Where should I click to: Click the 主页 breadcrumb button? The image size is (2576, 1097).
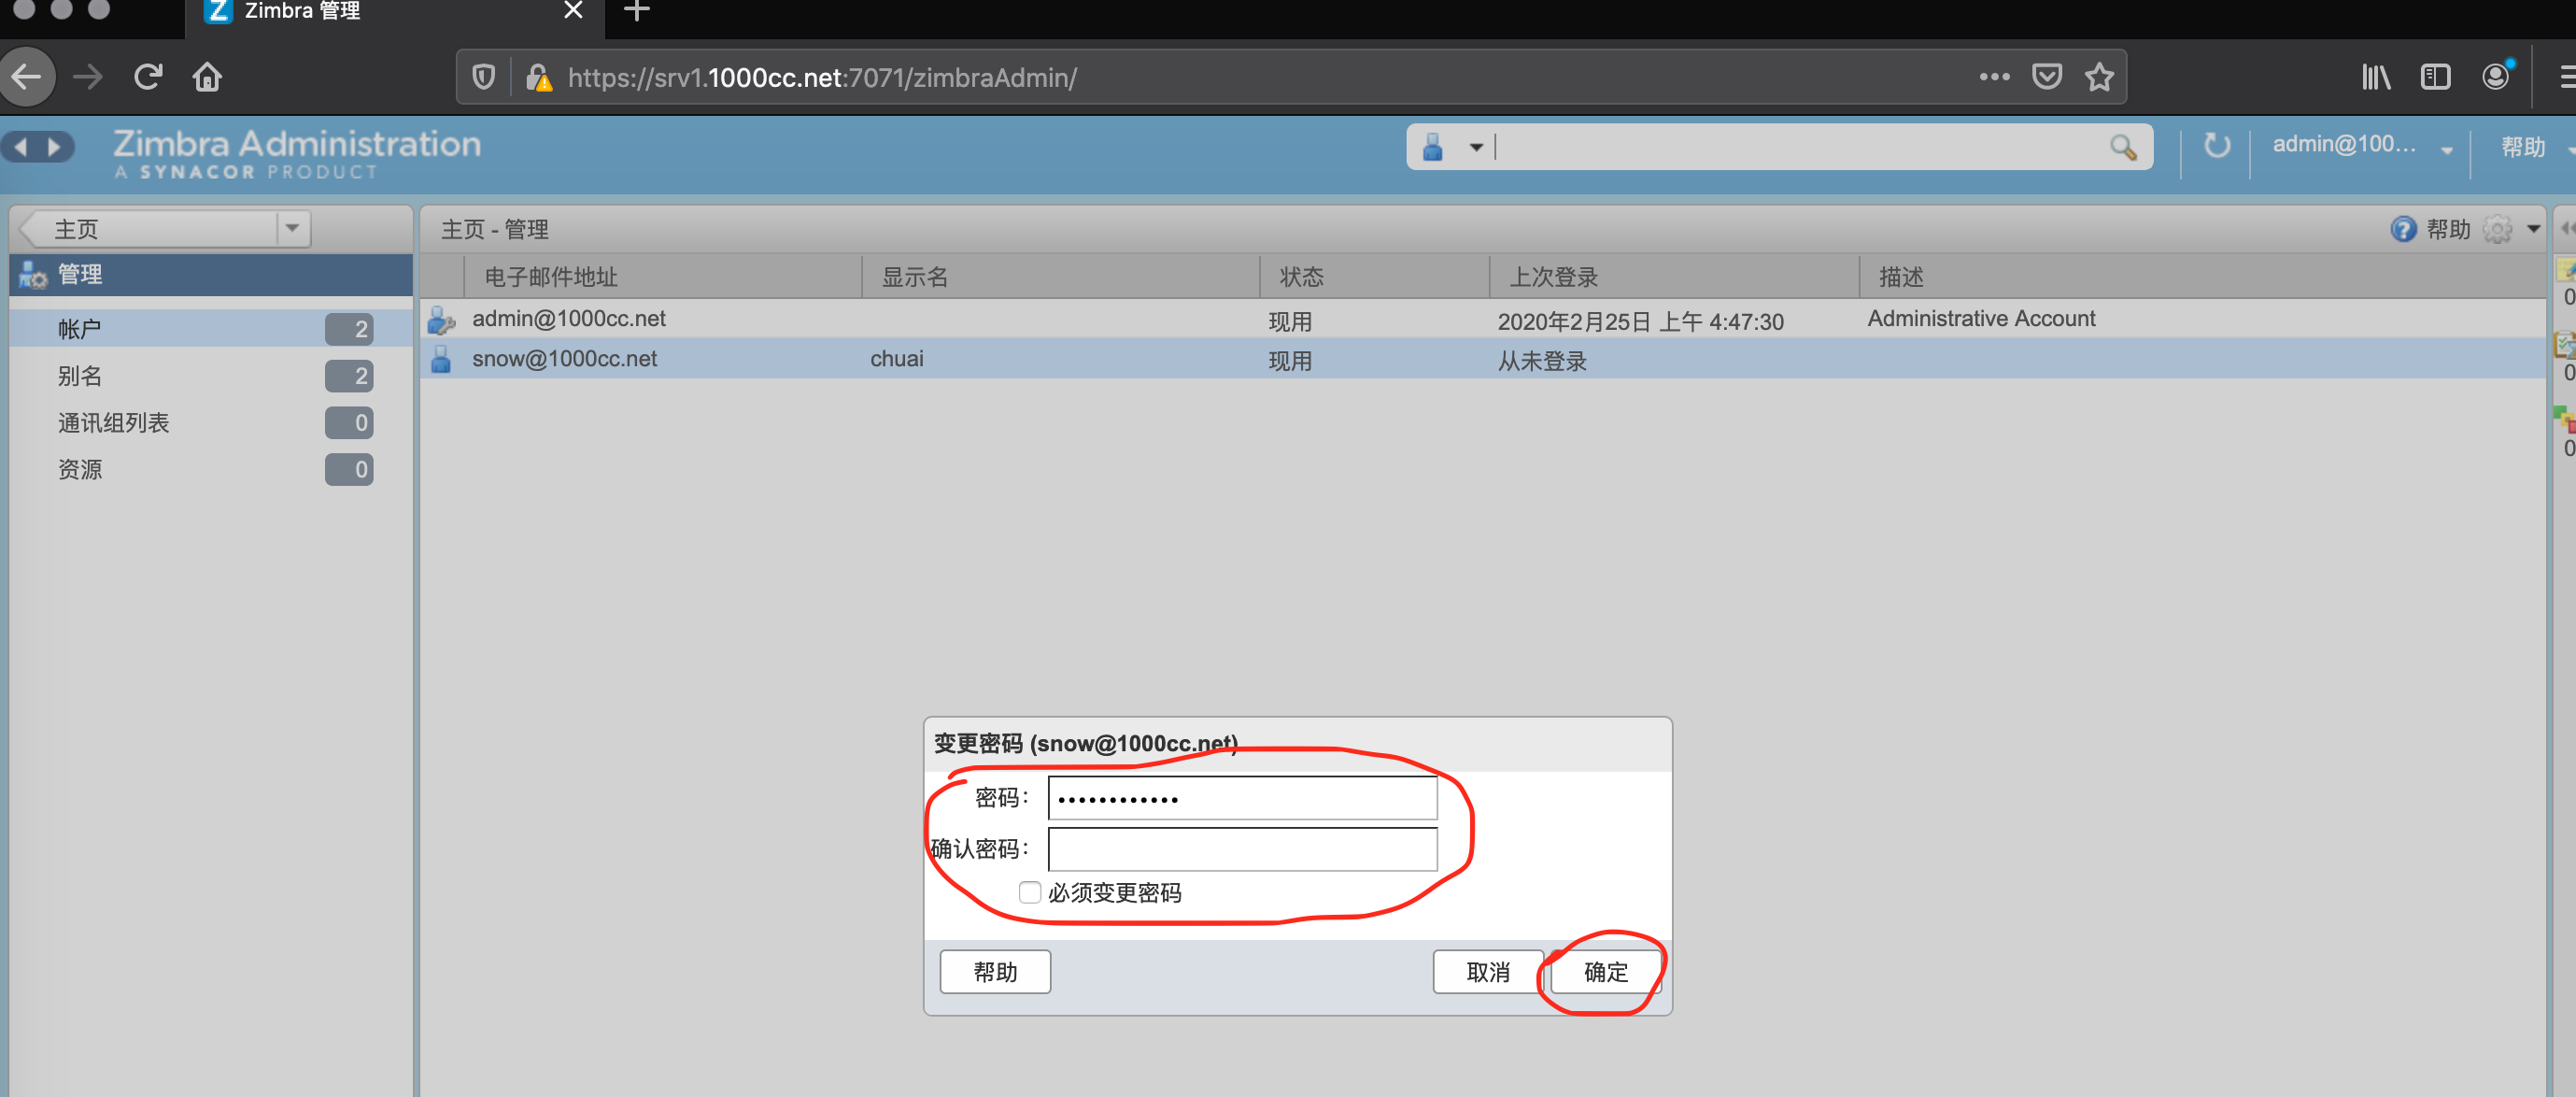[150, 228]
